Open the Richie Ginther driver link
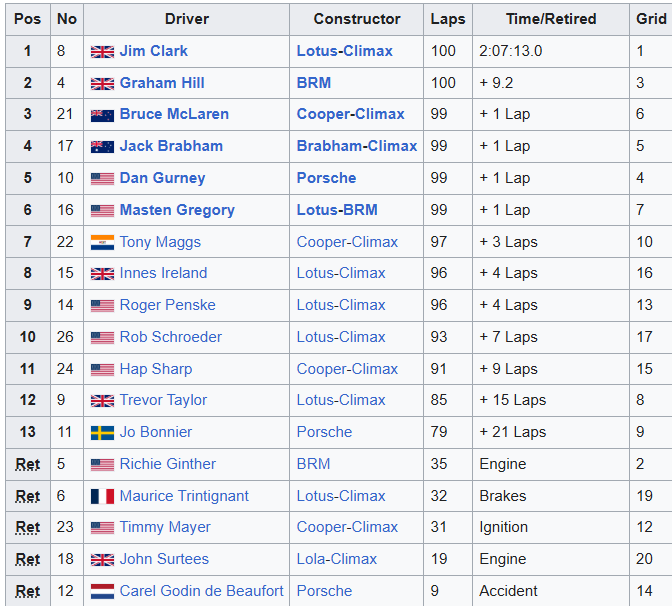This screenshot has width=672, height=606. (168, 464)
